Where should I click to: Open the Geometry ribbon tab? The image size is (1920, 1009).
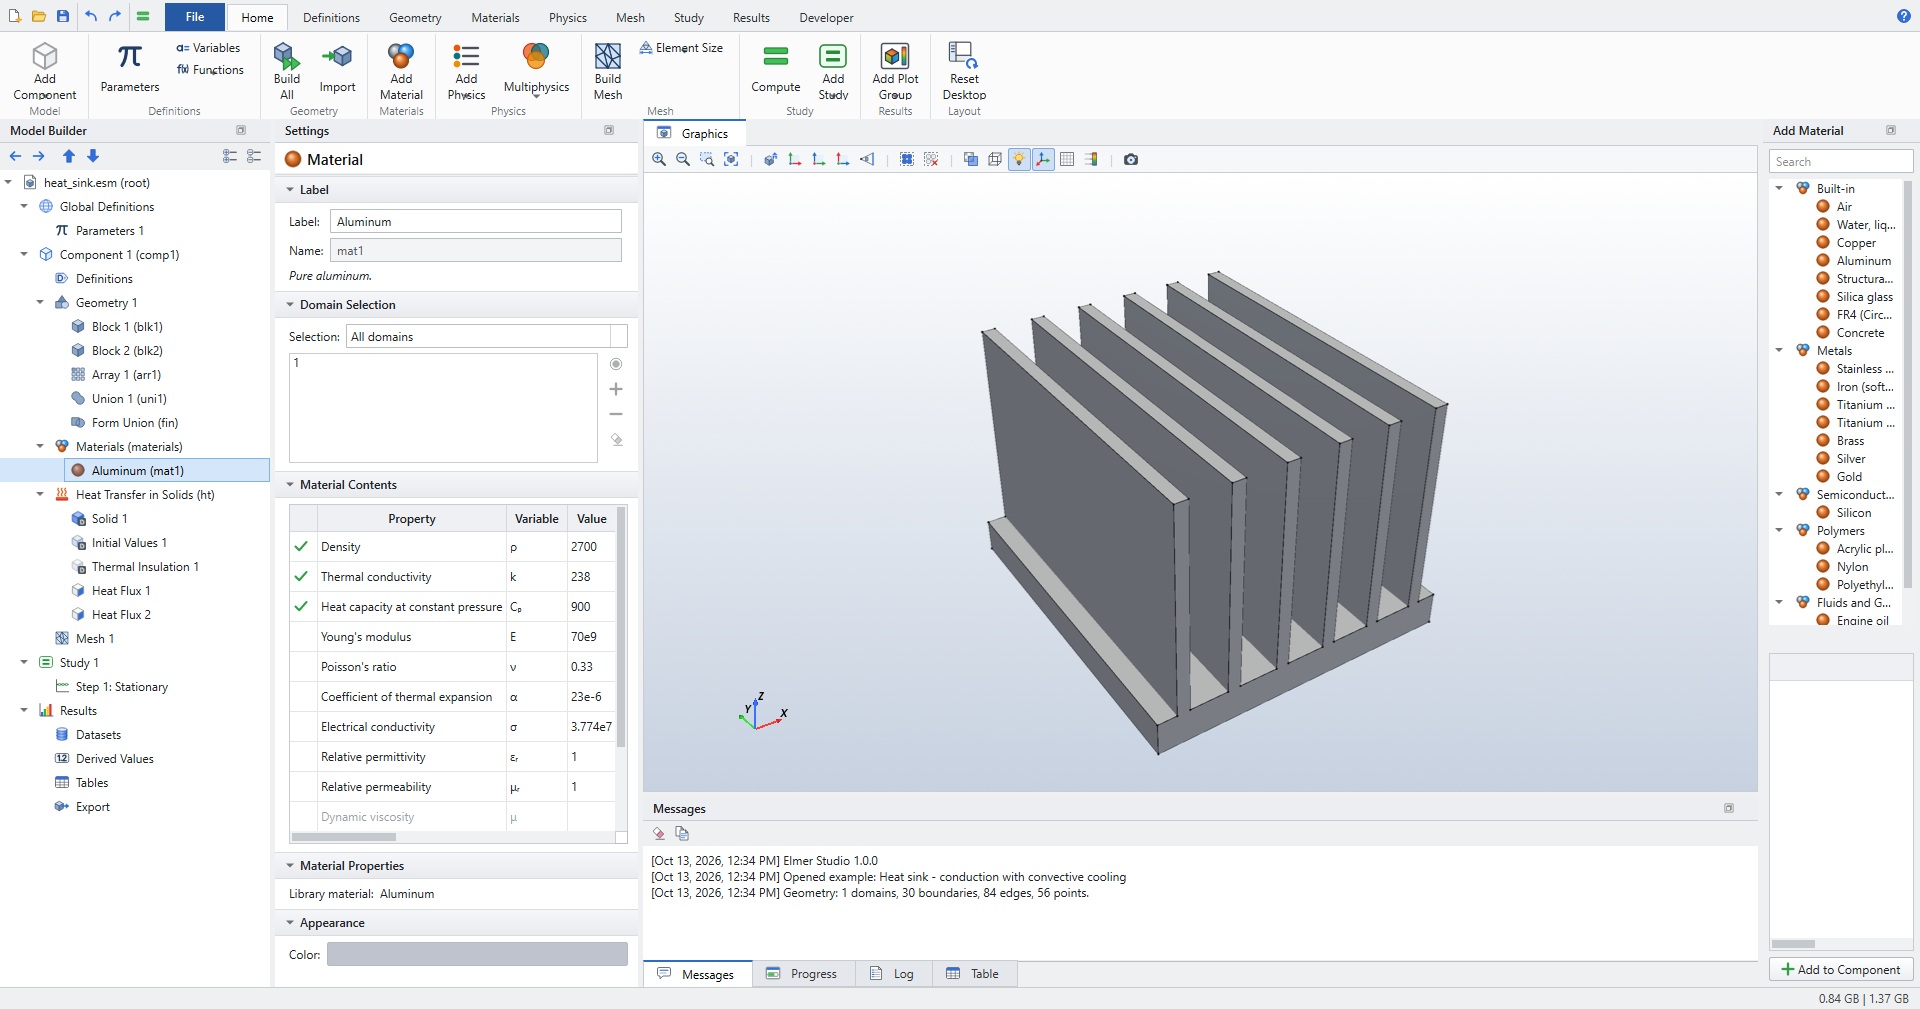pyautogui.click(x=415, y=18)
